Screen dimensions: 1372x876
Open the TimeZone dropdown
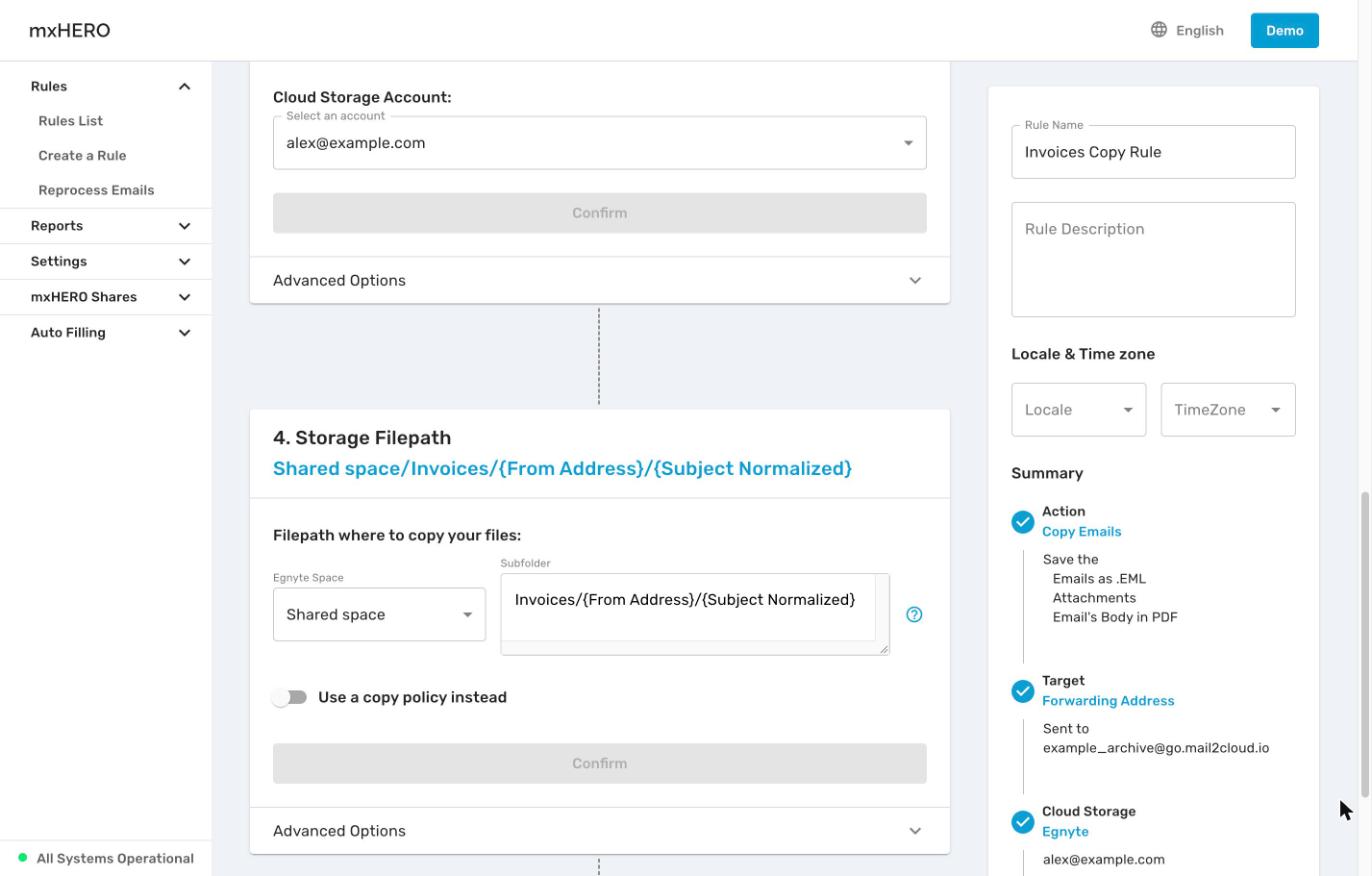pyautogui.click(x=1228, y=410)
